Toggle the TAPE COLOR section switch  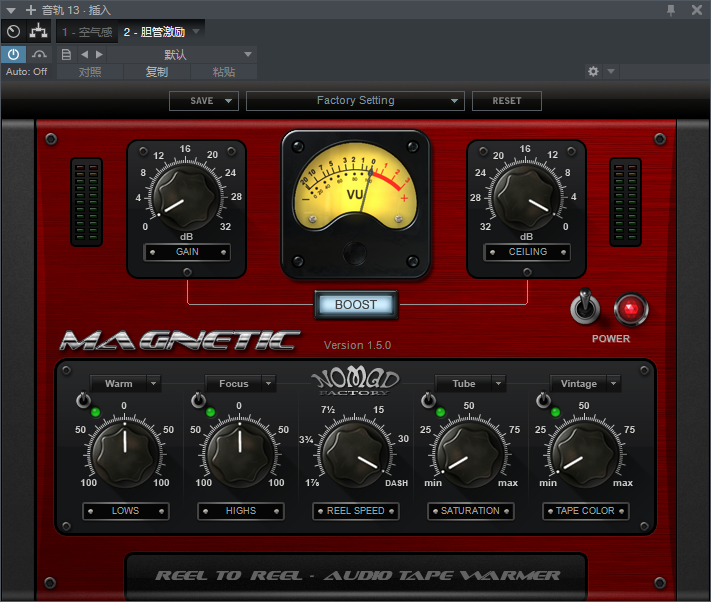[x=543, y=400]
